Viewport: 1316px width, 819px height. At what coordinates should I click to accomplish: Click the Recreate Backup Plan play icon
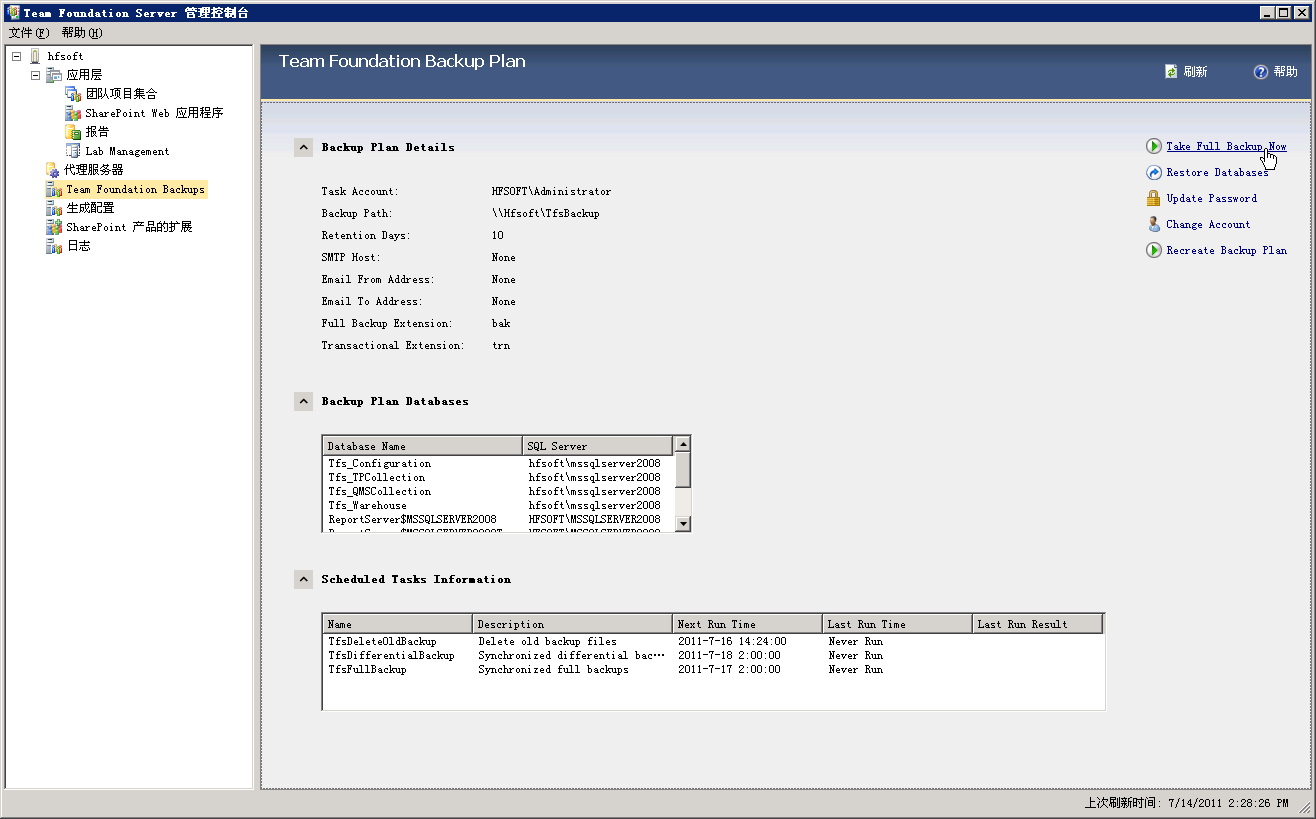click(x=1154, y=250)
